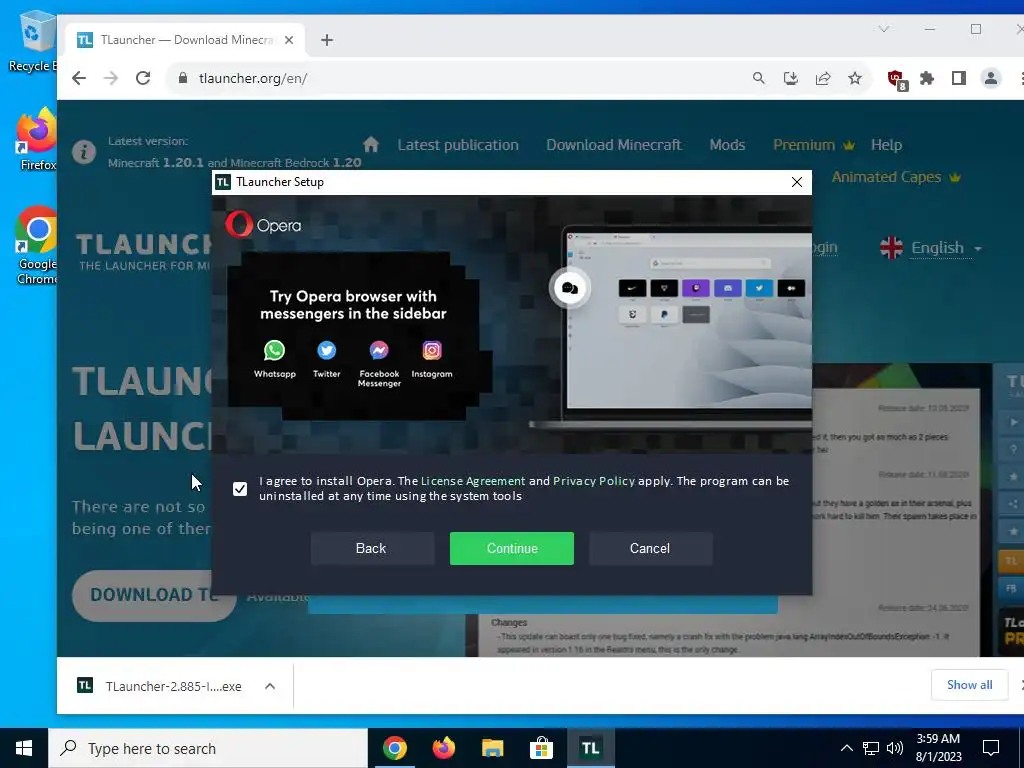Open the Privacy Policy link
This screenshot has height=768, width=1024.
(x=594, y=481)
